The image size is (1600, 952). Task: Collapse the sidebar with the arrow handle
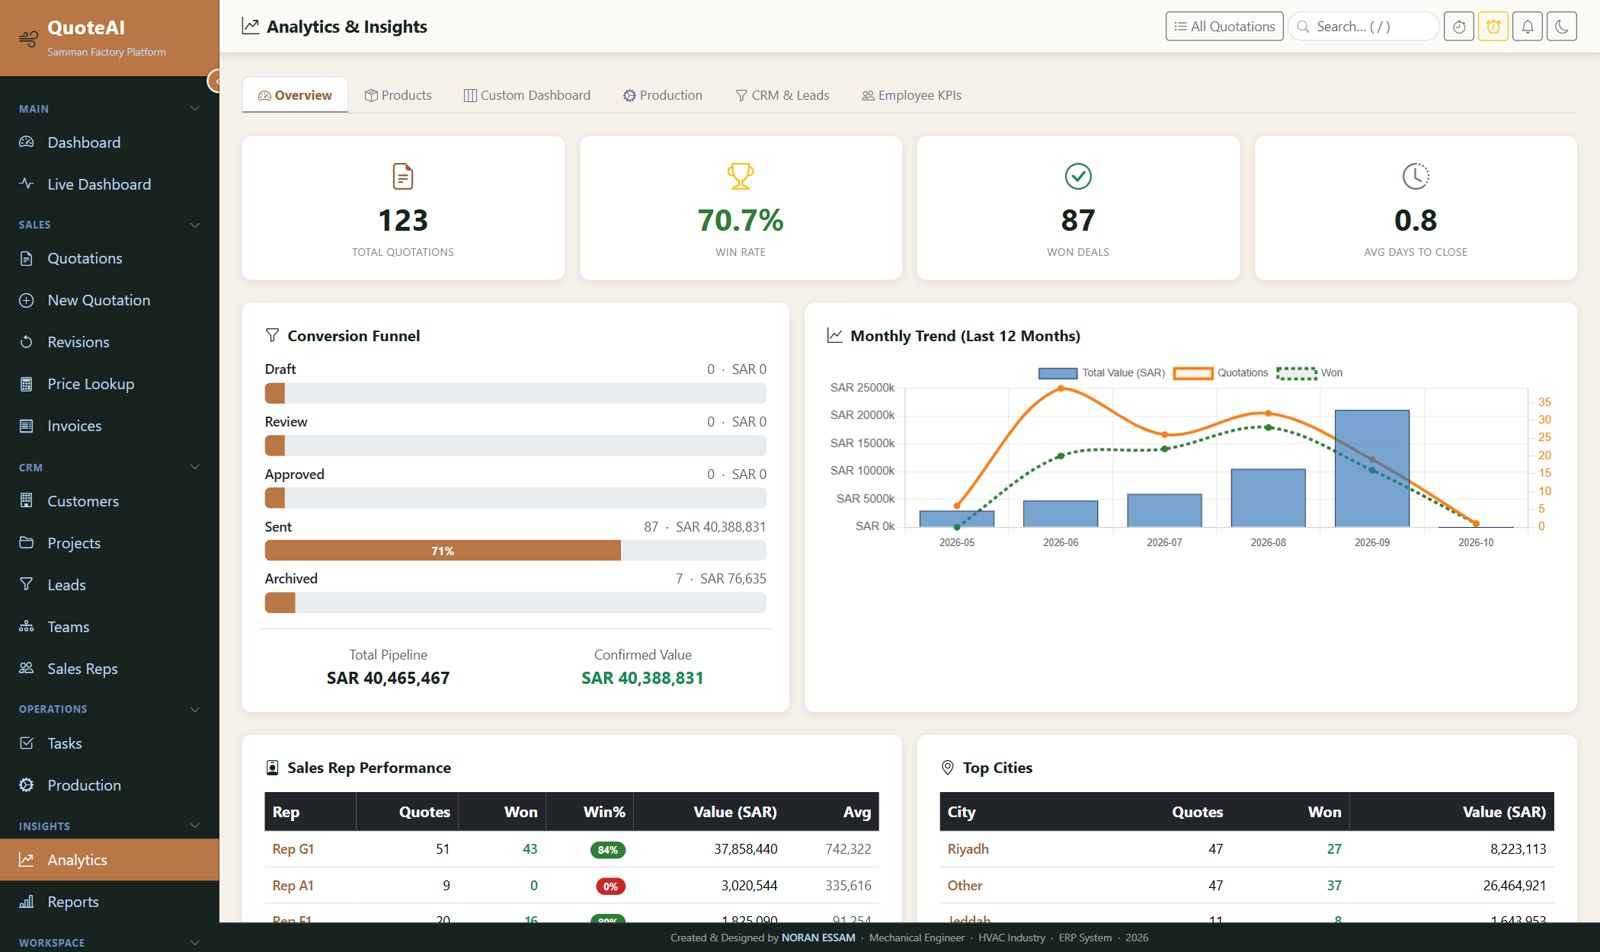pyautogui.click(x=214, y=81)
